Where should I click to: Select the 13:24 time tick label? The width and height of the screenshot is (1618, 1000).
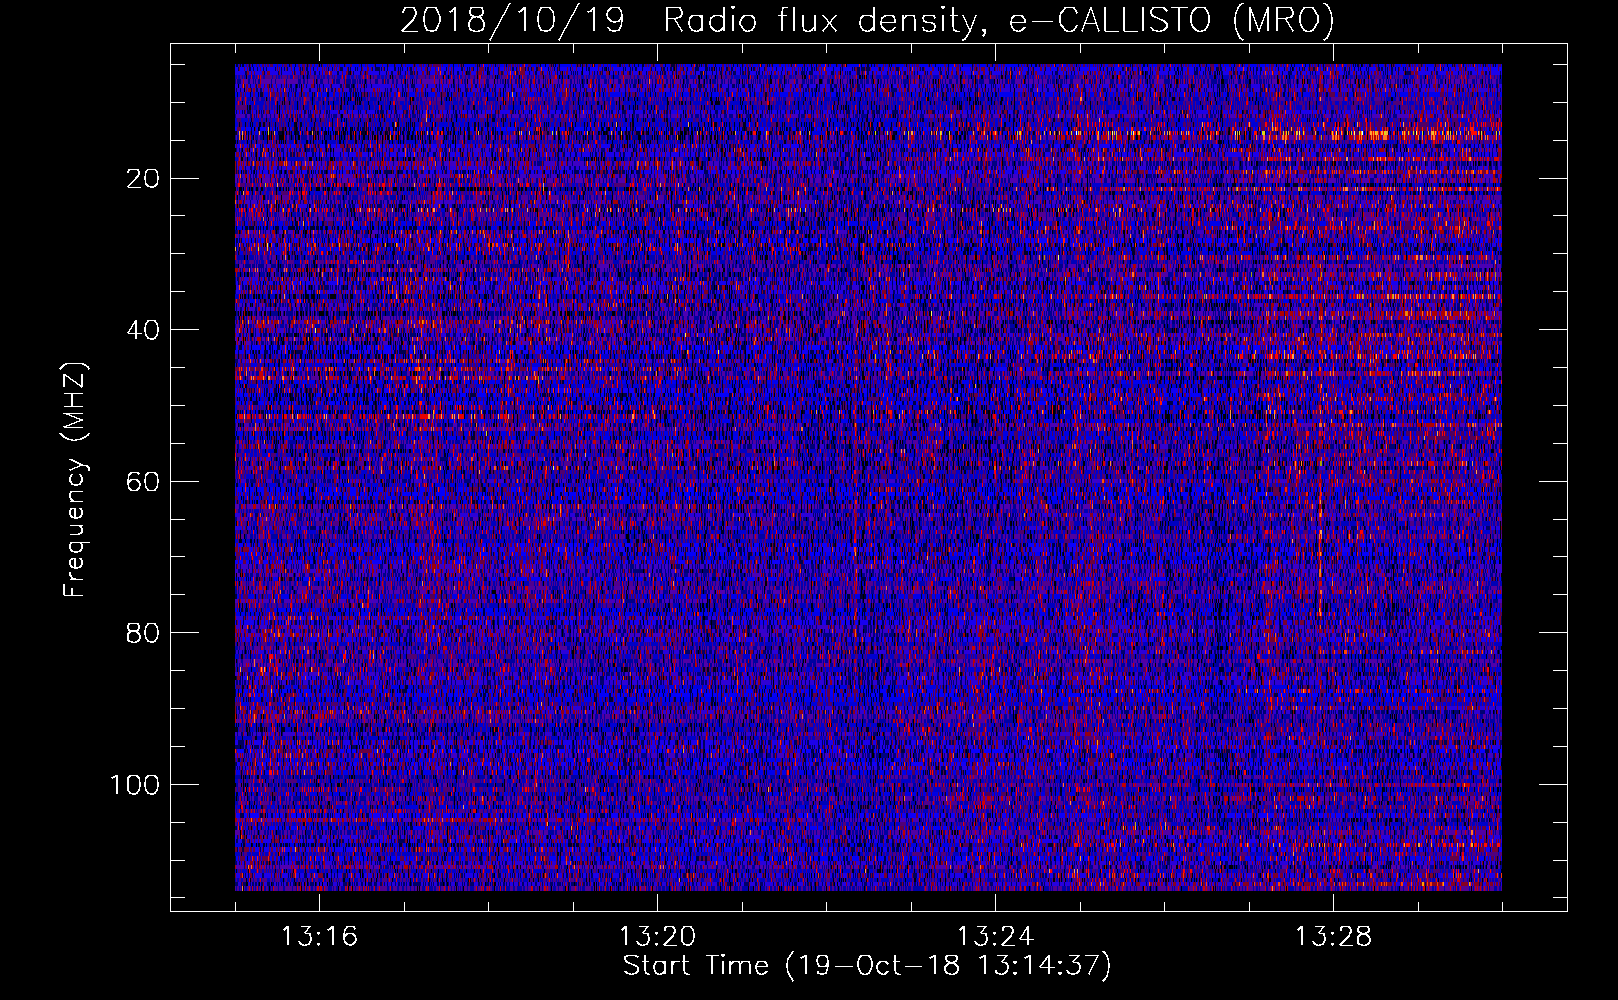click(995, 937)
